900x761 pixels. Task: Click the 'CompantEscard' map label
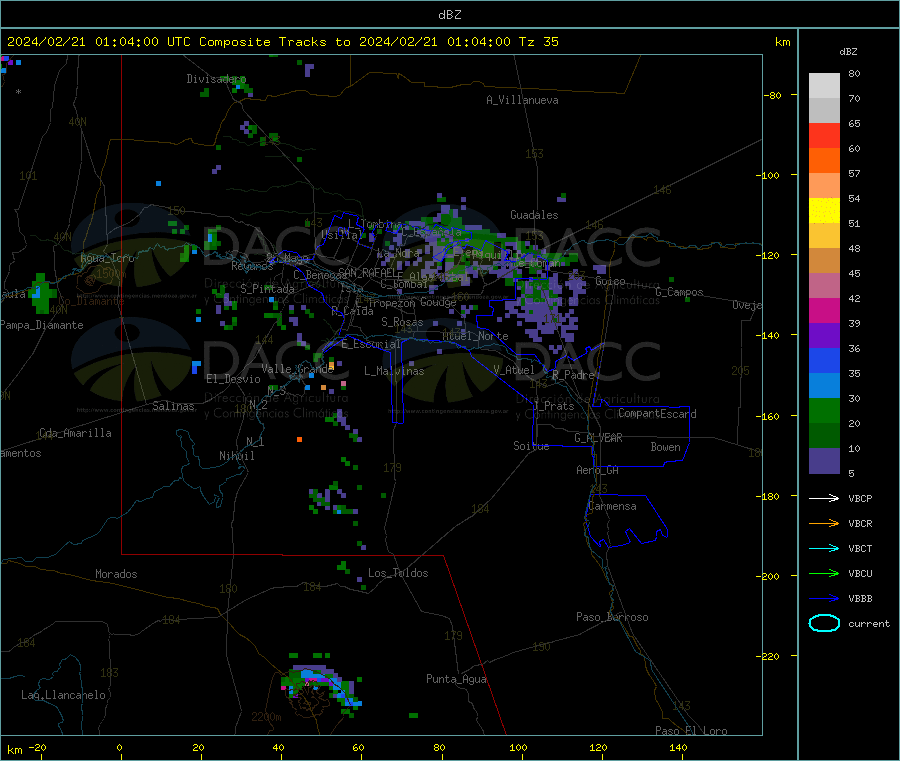657,413
